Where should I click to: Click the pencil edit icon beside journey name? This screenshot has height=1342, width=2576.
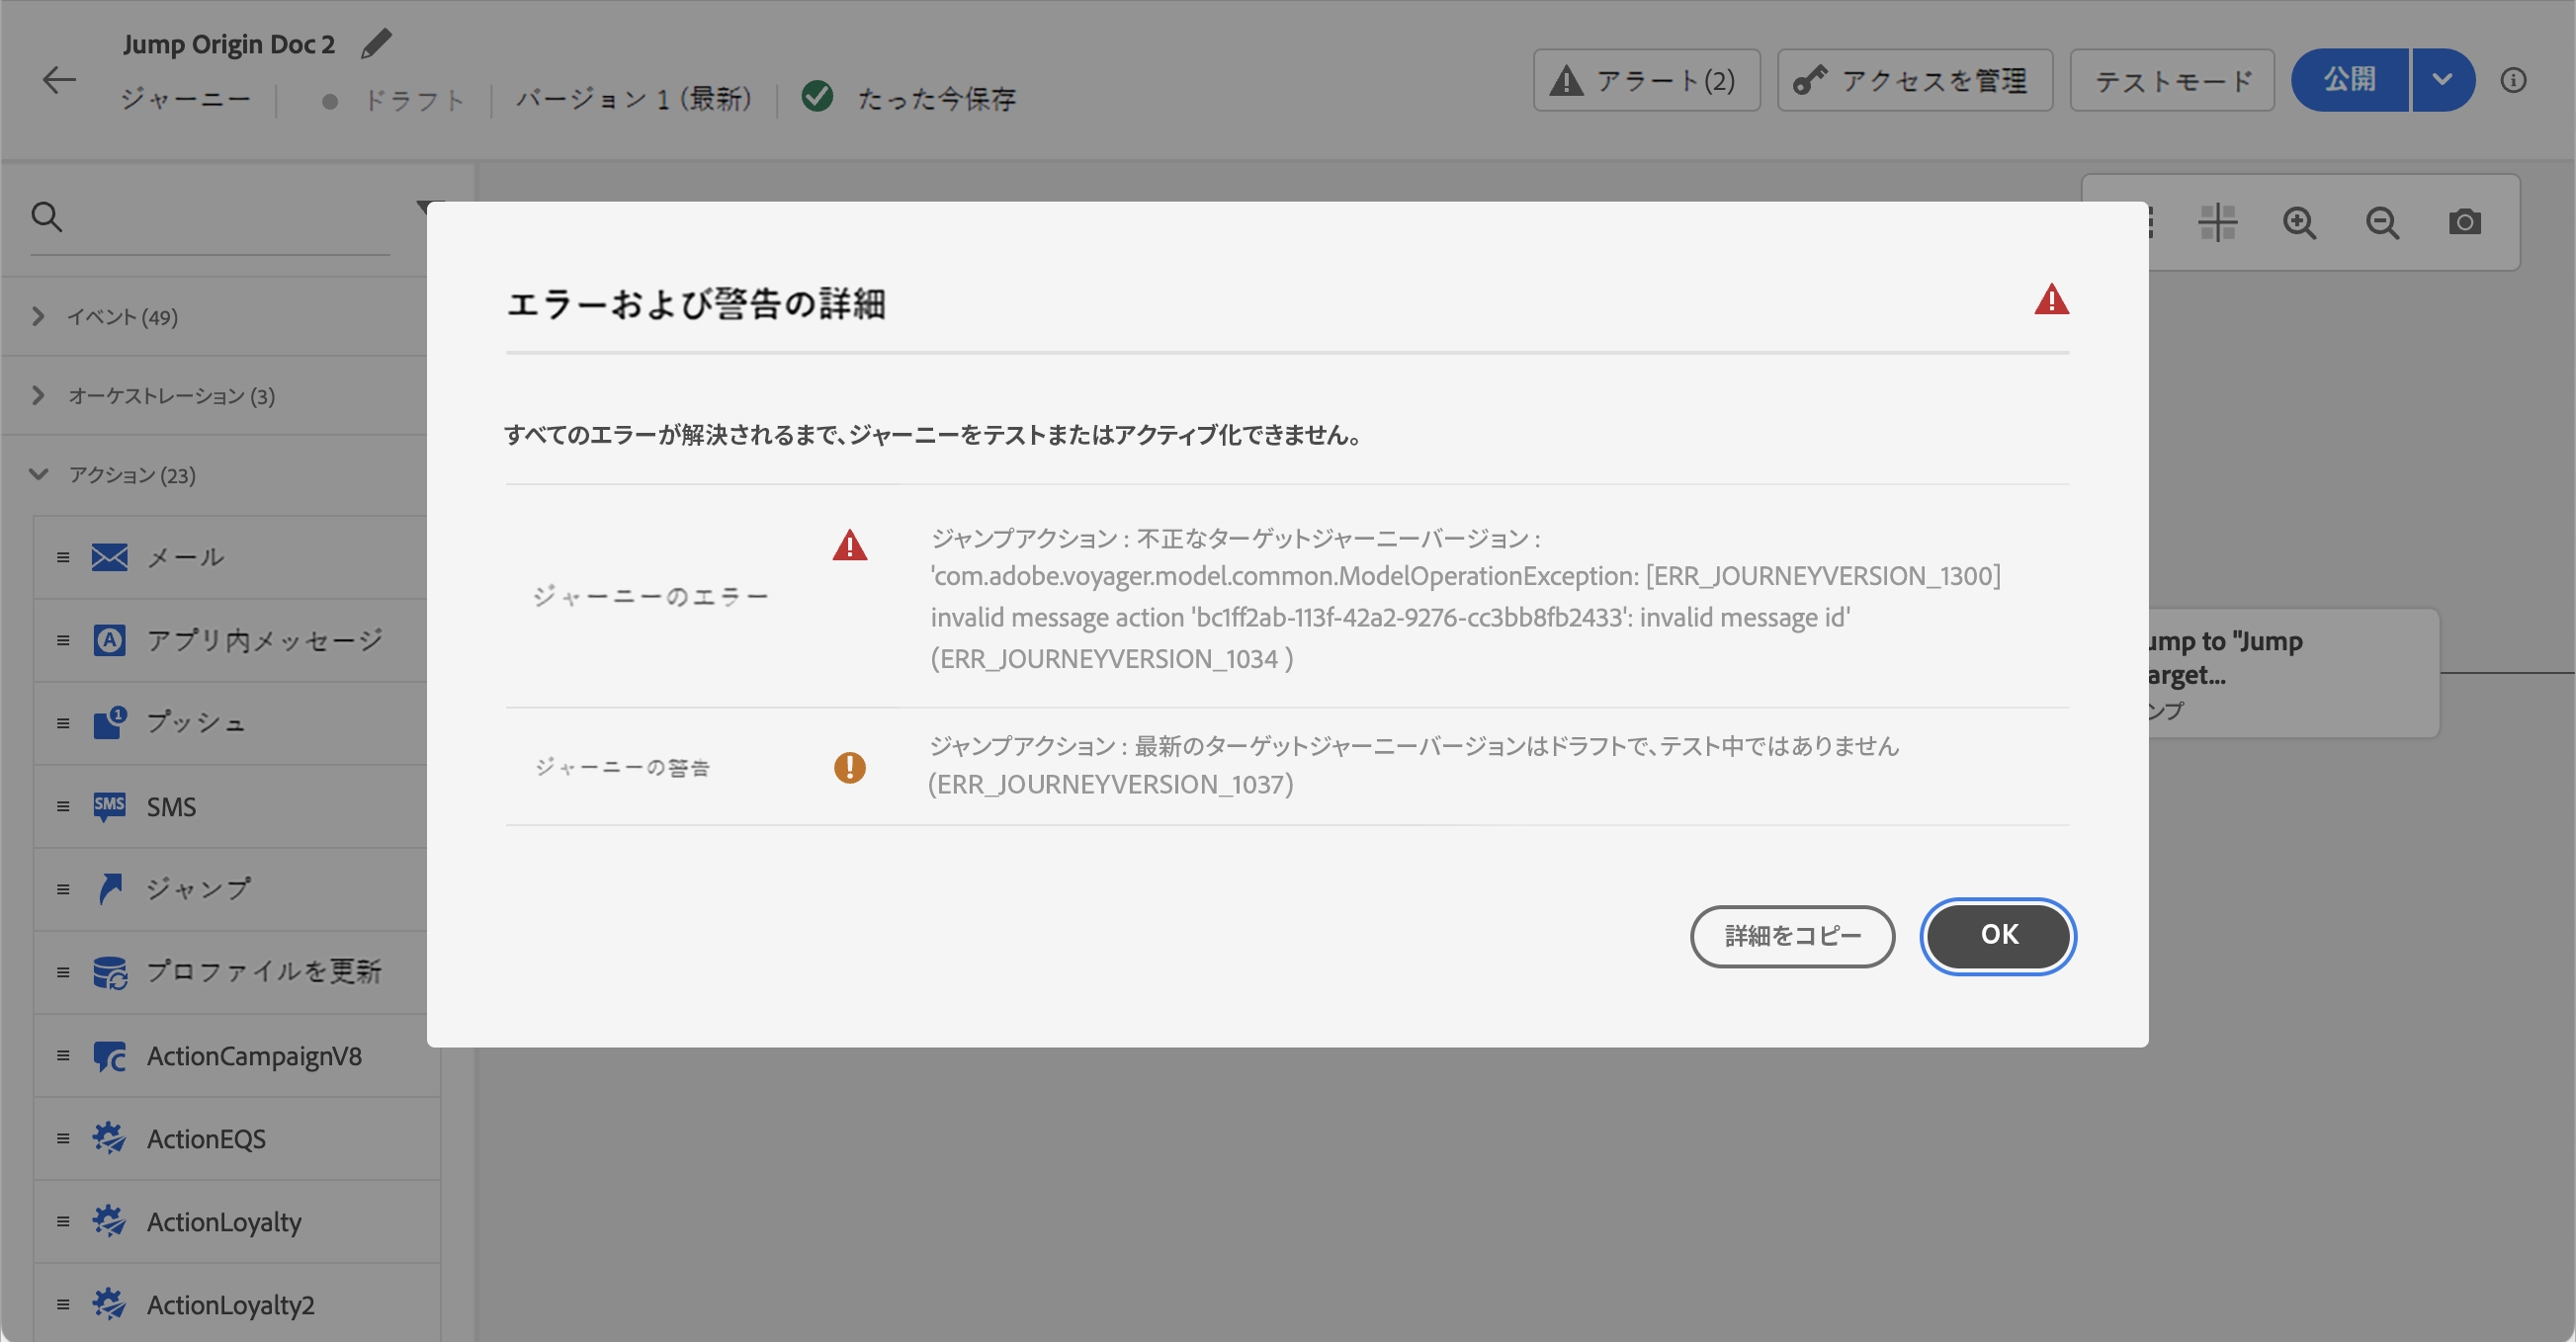(376, 44)
